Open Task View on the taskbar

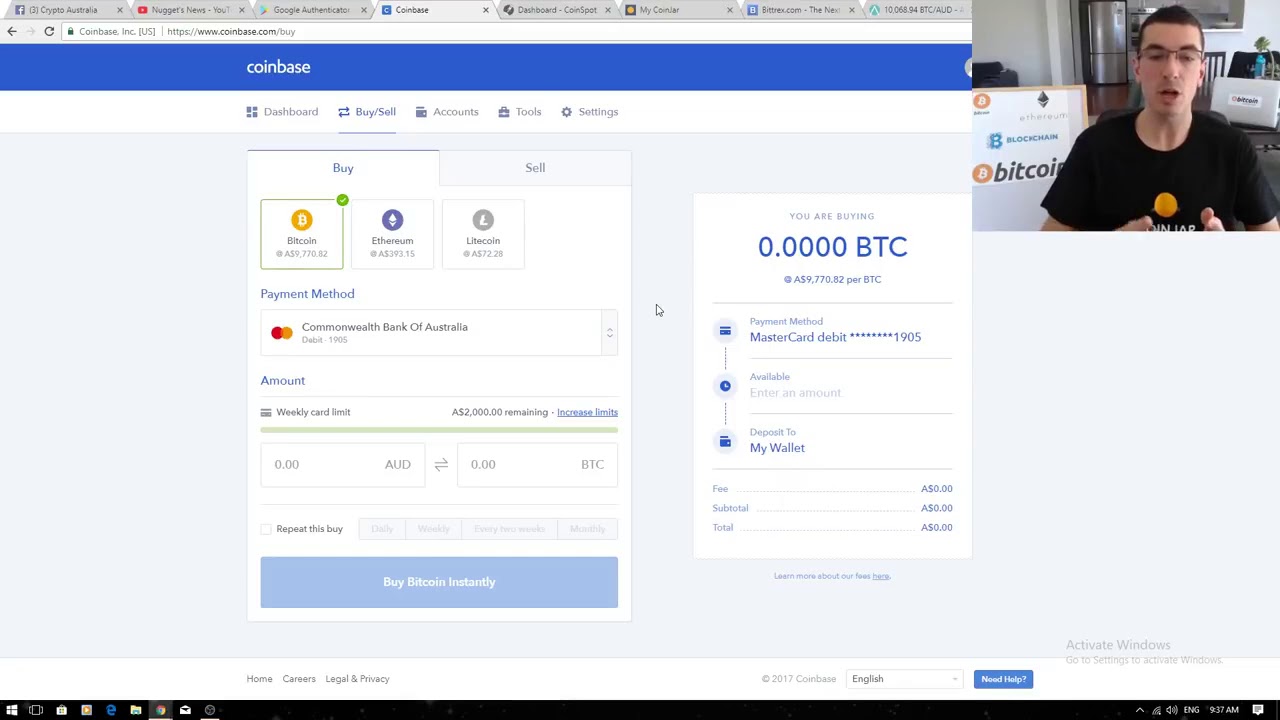[x=36, y=710]
